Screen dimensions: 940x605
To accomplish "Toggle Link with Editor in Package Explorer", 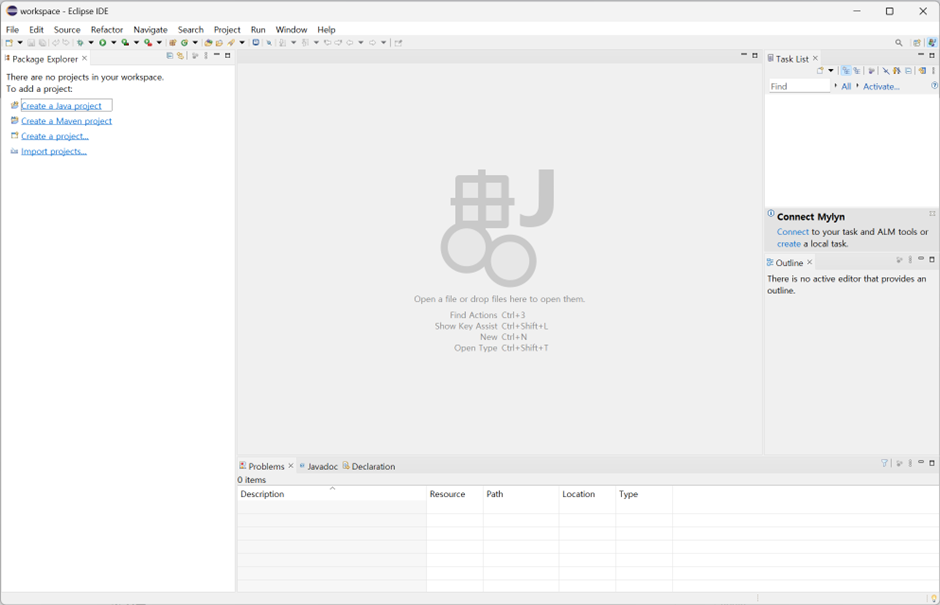I will tap(180, 56).
